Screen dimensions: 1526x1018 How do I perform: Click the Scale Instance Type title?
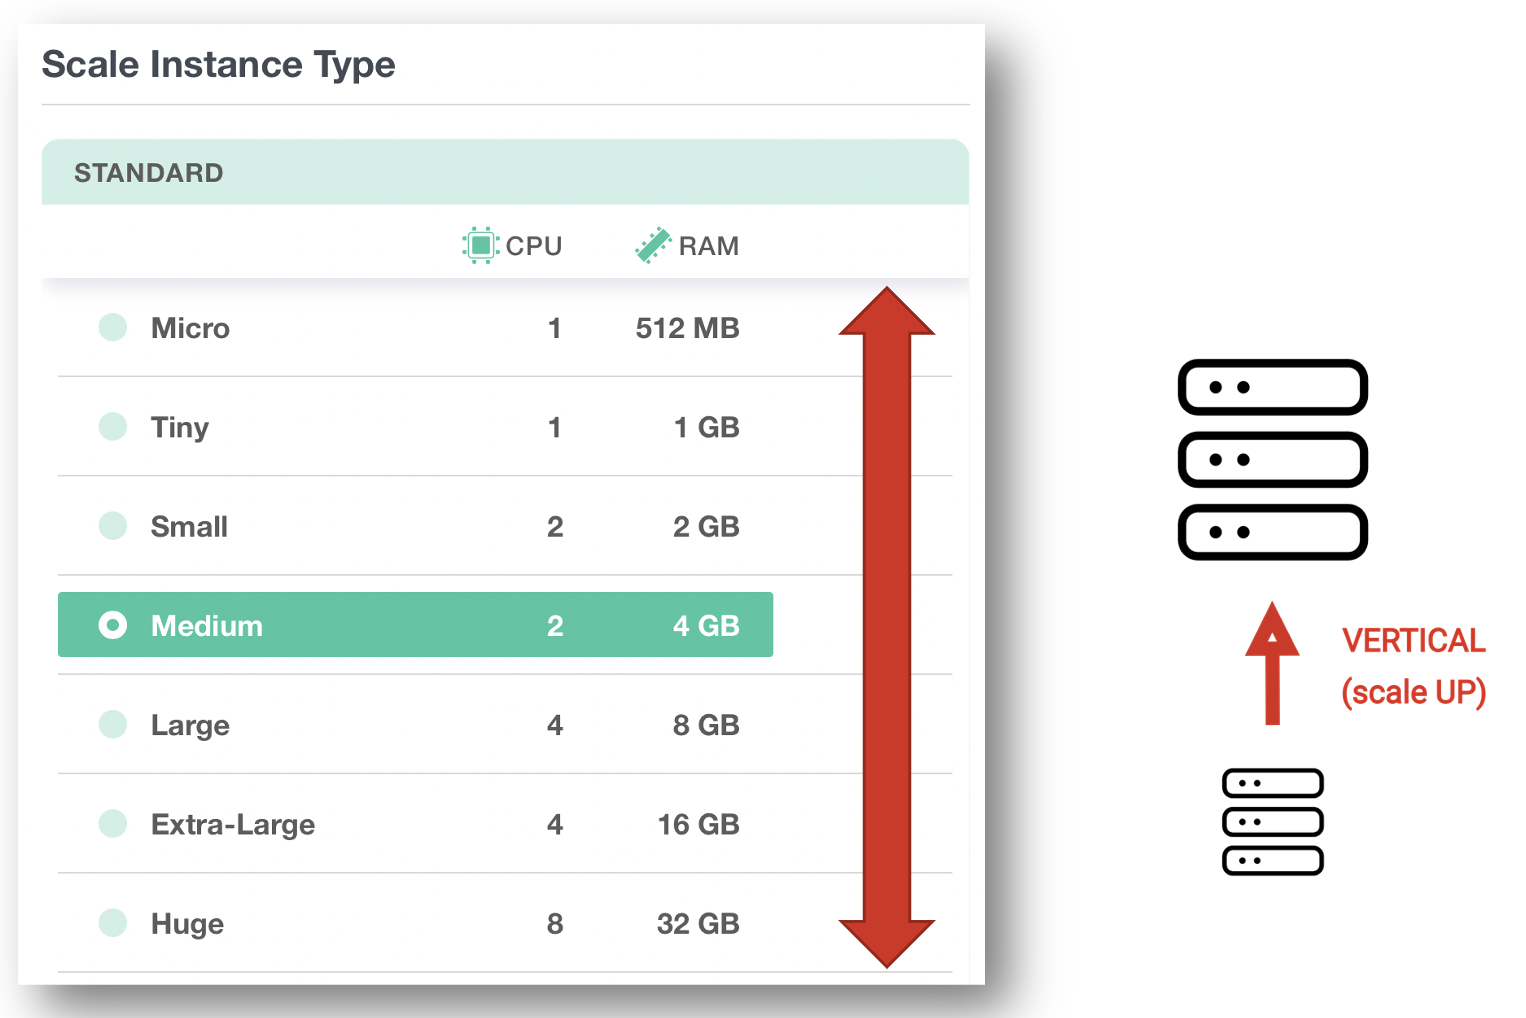(x=218, y=65)
